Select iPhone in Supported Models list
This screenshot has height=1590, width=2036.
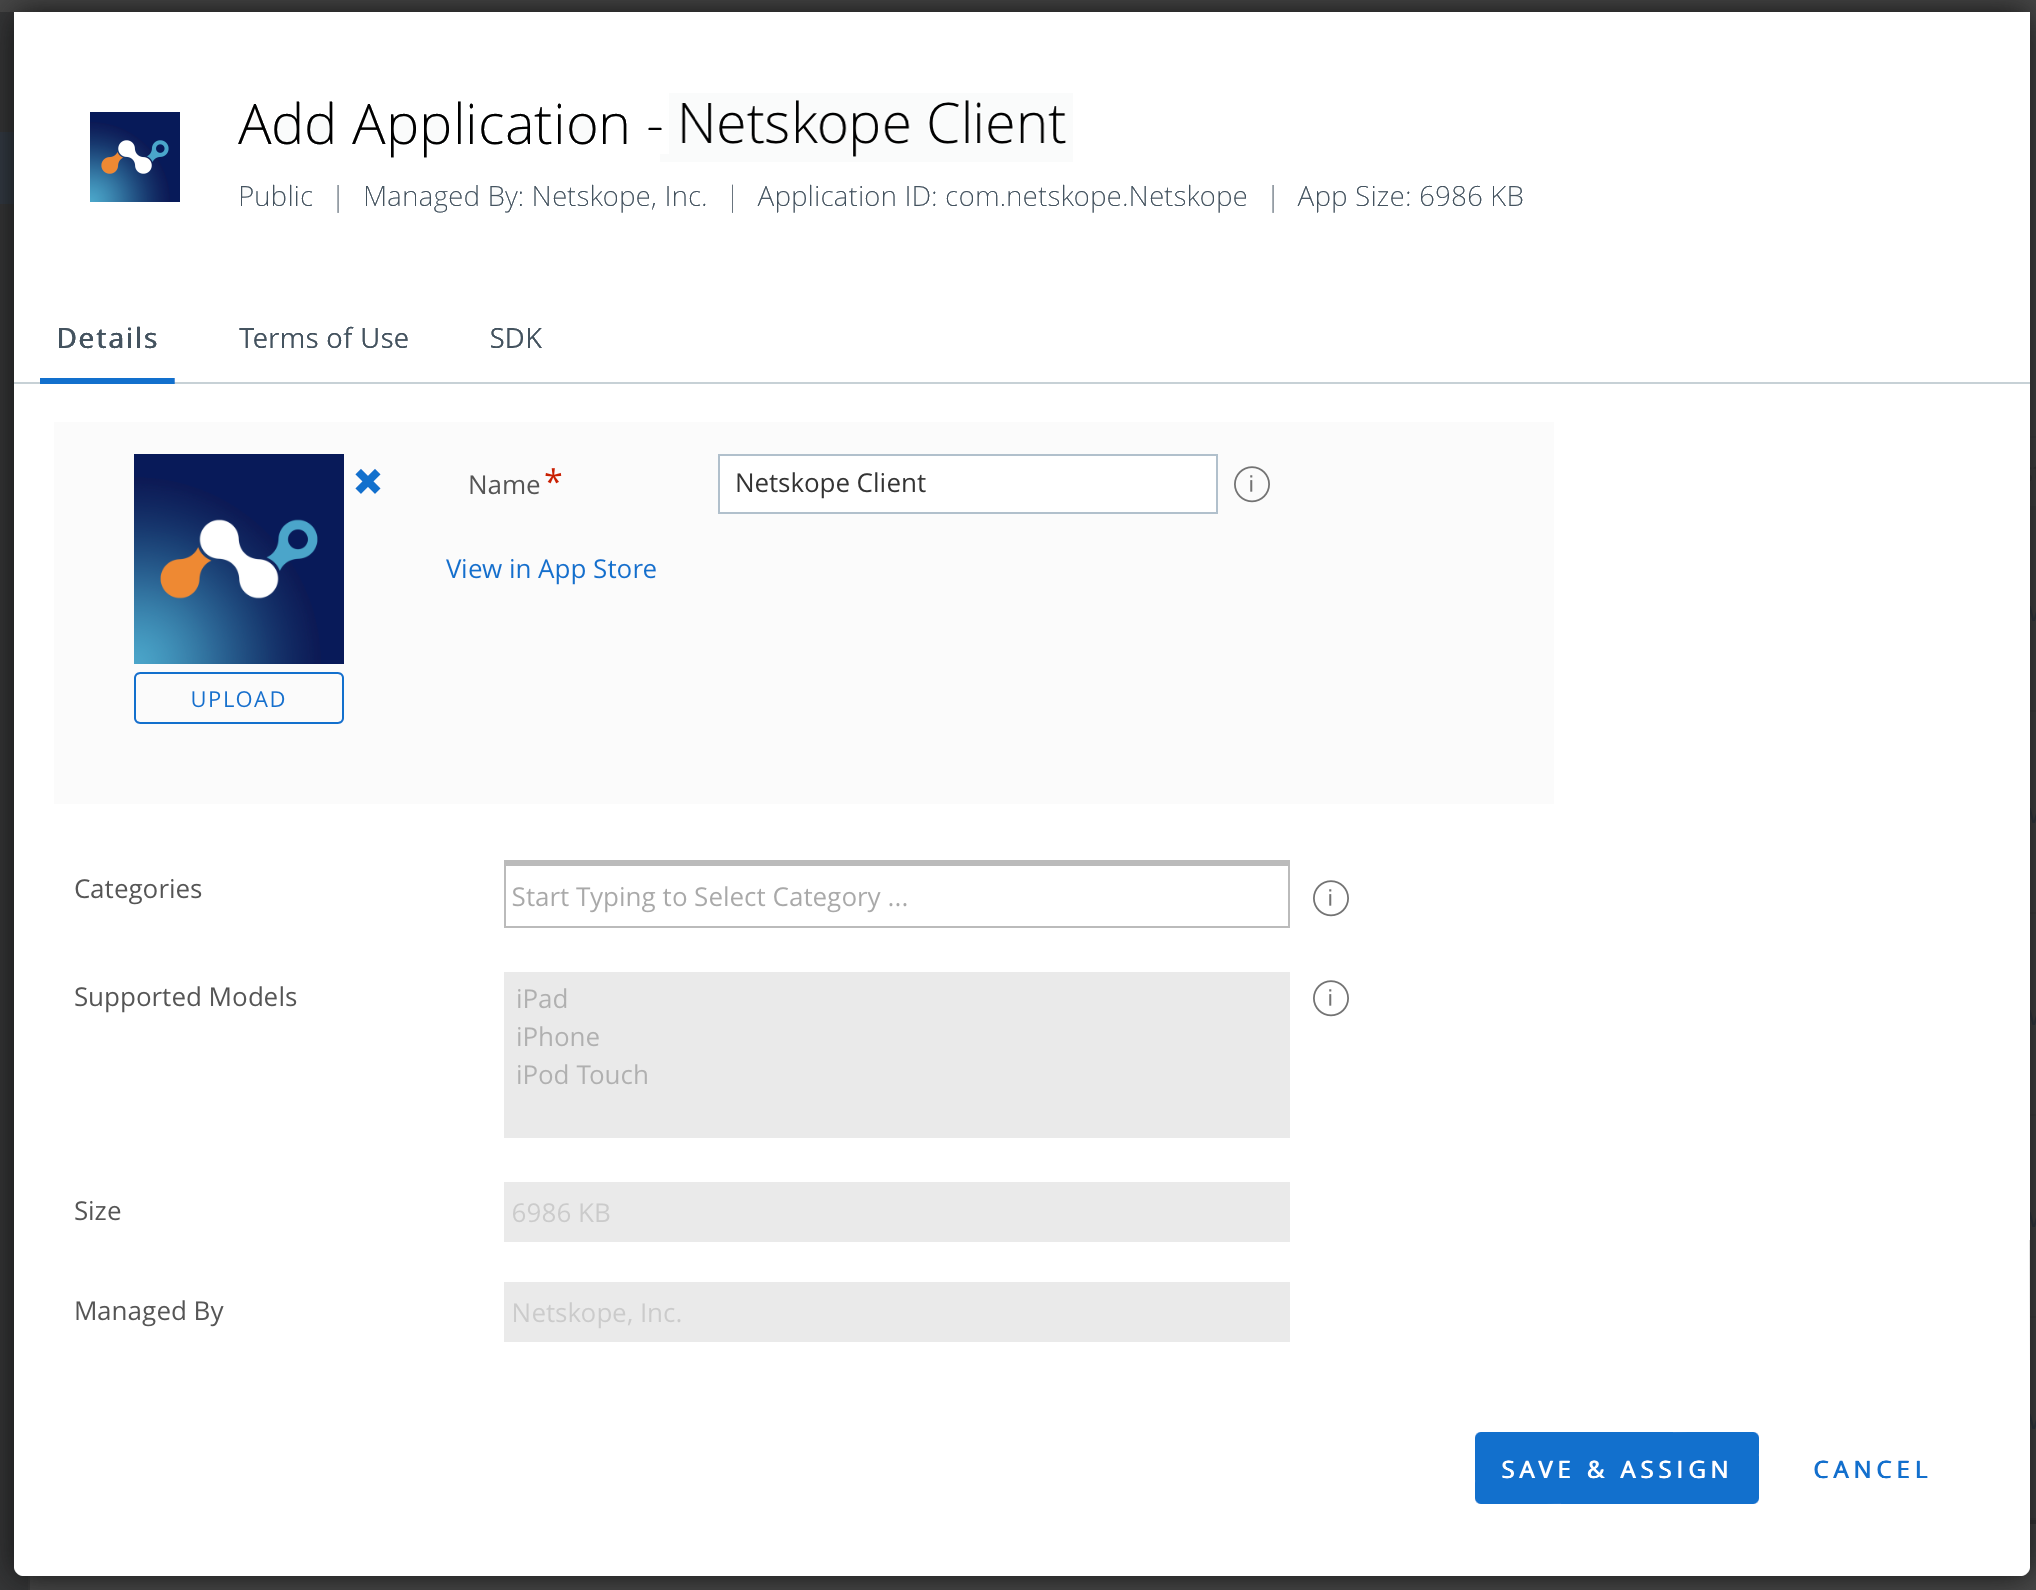tap(558, 1037)
